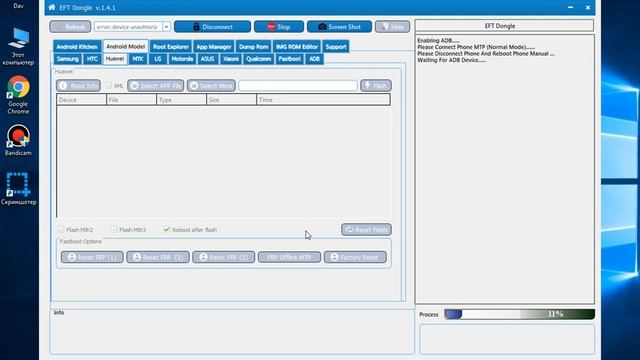Select the Qualcomm tab
Image resolution: width=640 pixels, height=360 pixels.
(x=258, y=59)
